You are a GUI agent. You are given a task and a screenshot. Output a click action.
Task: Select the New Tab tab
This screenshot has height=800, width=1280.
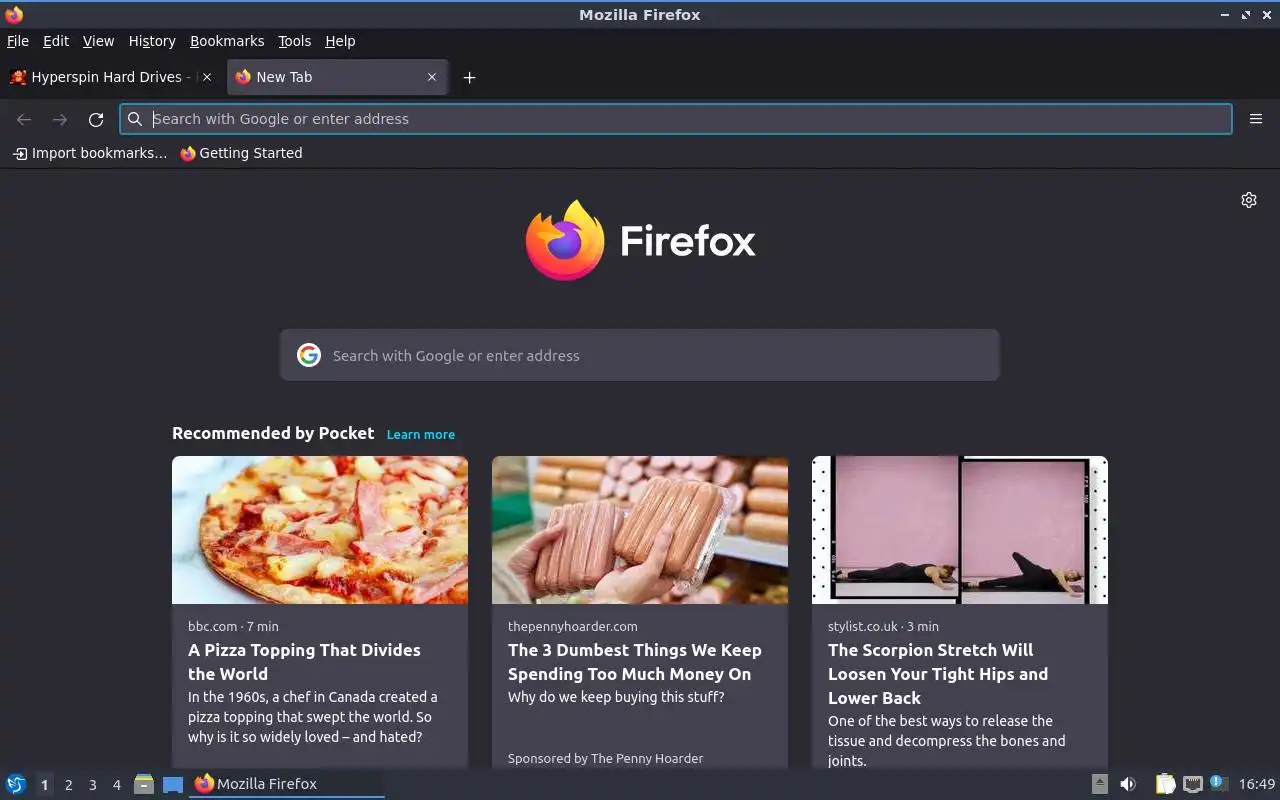[337, 77]
